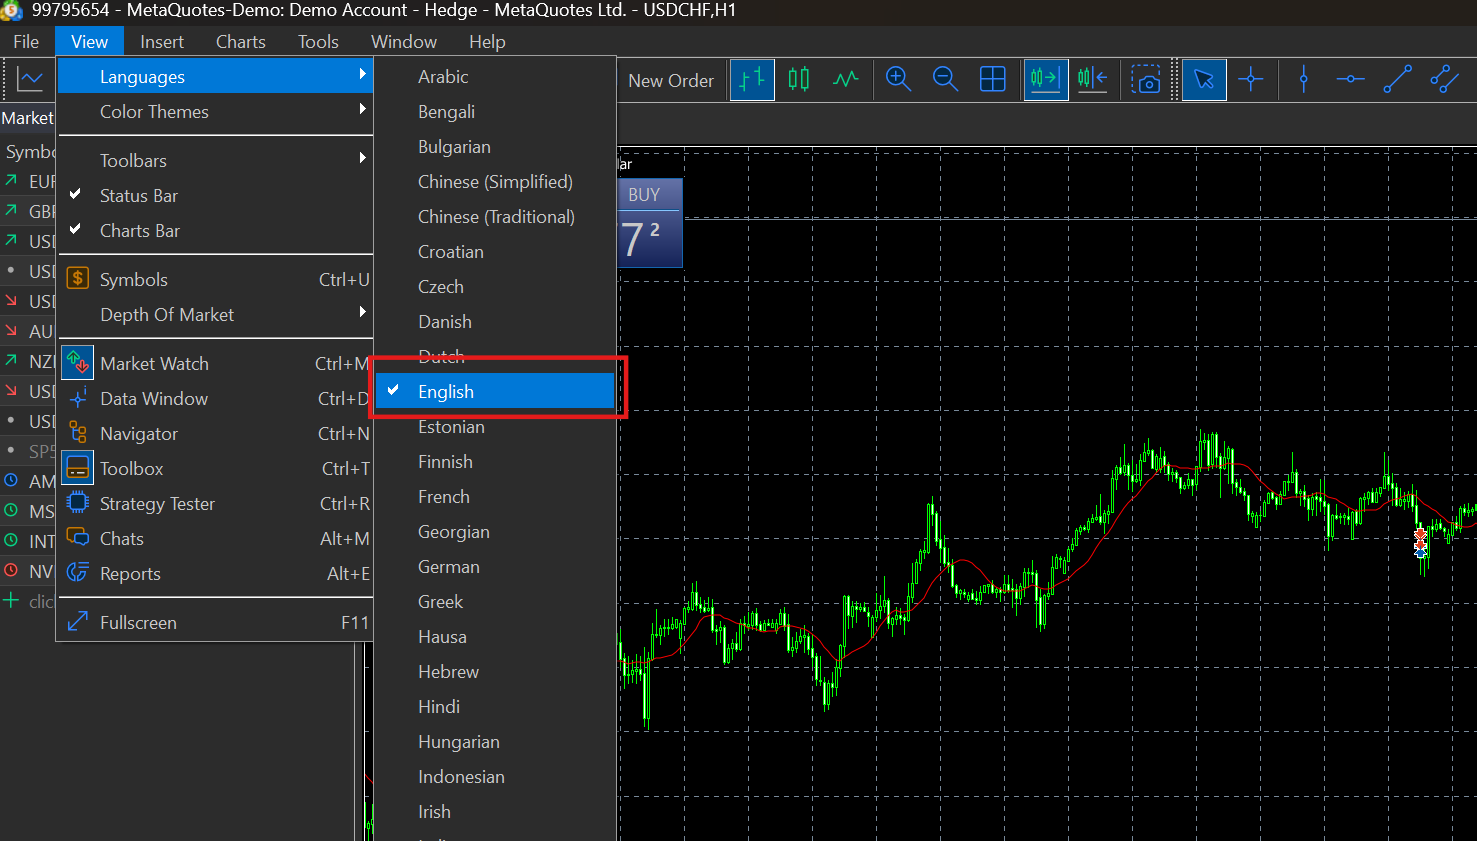The image size is (1477, 841).
Task: Take a chart screenshot with camera icon
Action: coord(1146,80)
